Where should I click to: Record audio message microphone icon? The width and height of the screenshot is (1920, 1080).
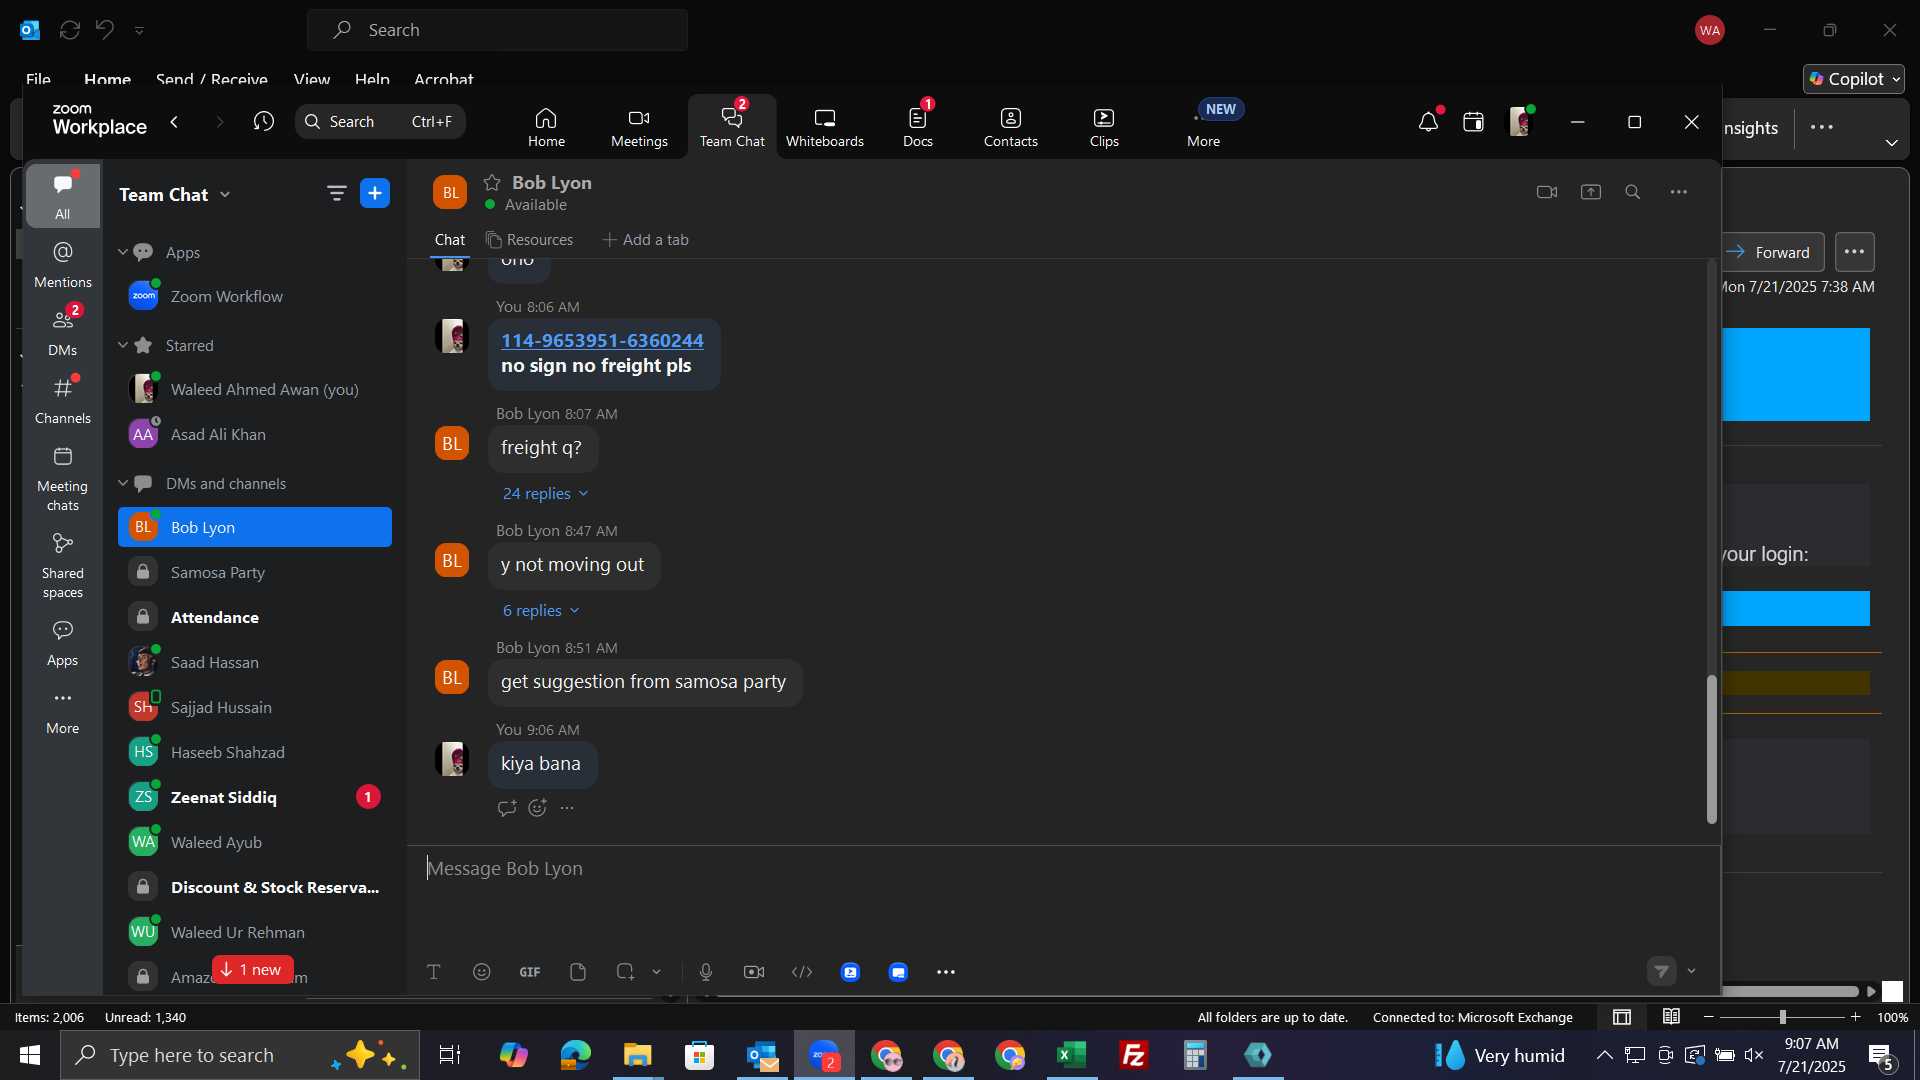point(706,972)
